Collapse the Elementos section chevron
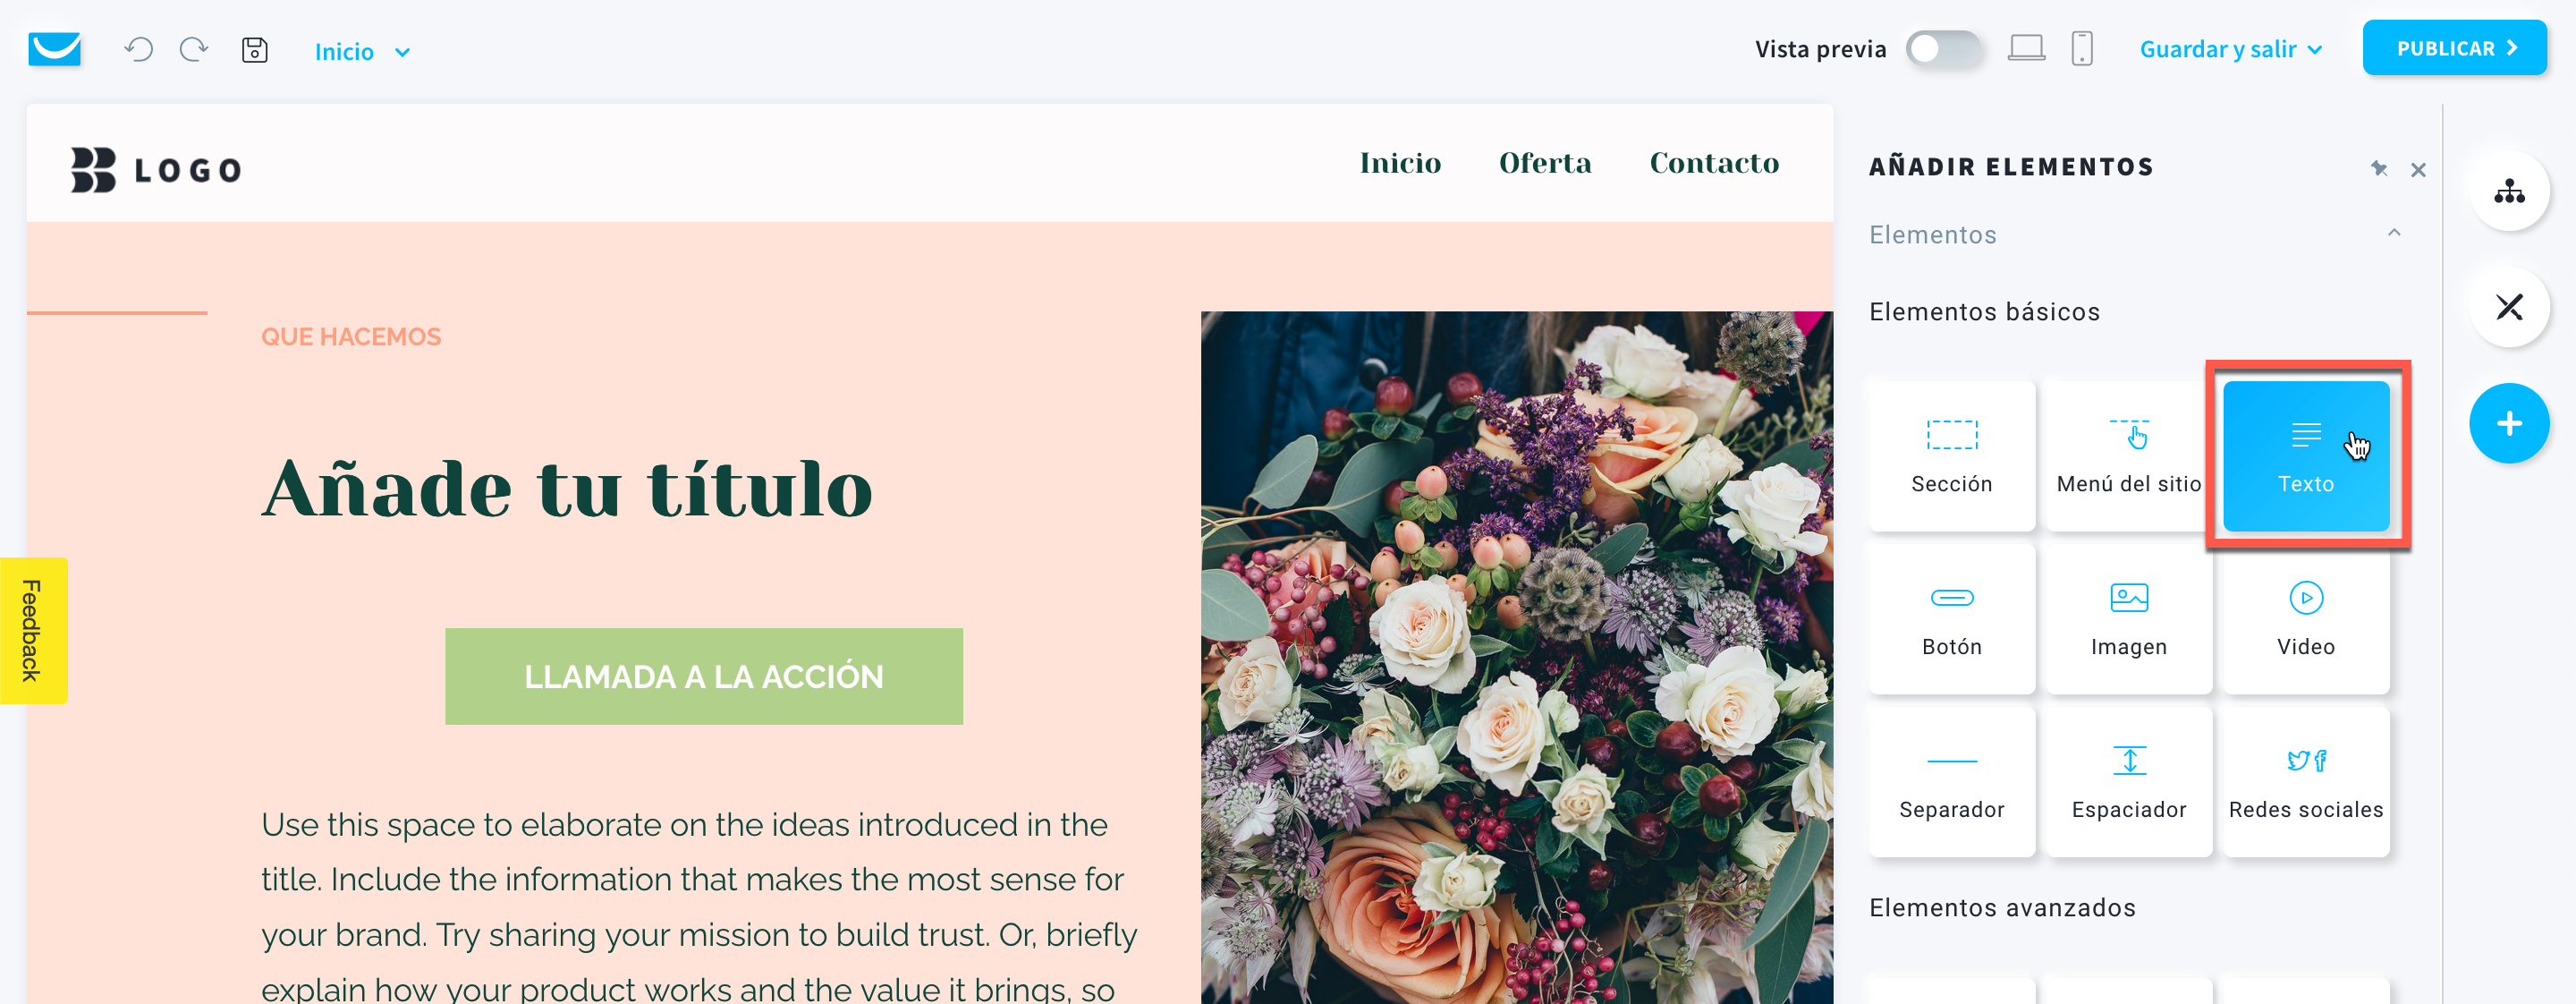 pos(2394,233)
